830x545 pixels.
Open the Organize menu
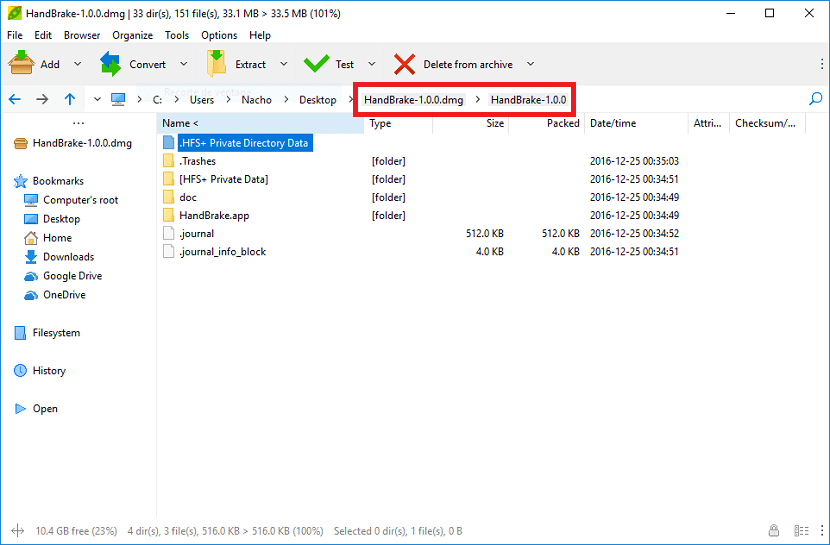[132, 35]
